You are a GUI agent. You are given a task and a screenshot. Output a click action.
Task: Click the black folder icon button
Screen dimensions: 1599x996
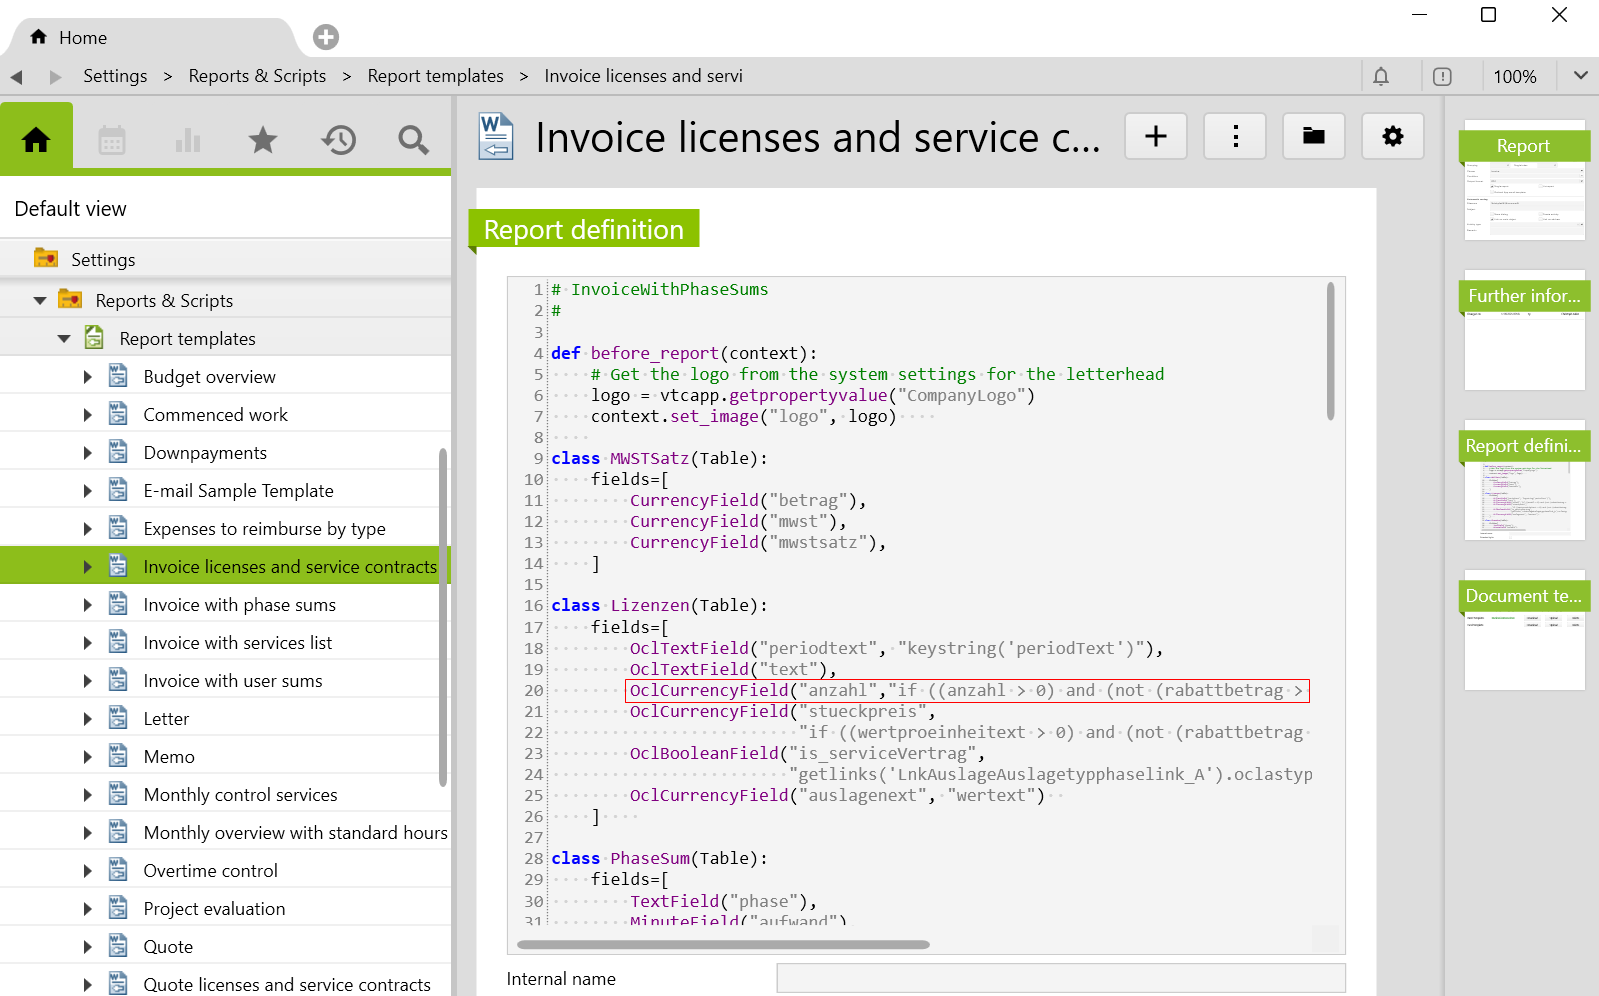[1313, 136]
